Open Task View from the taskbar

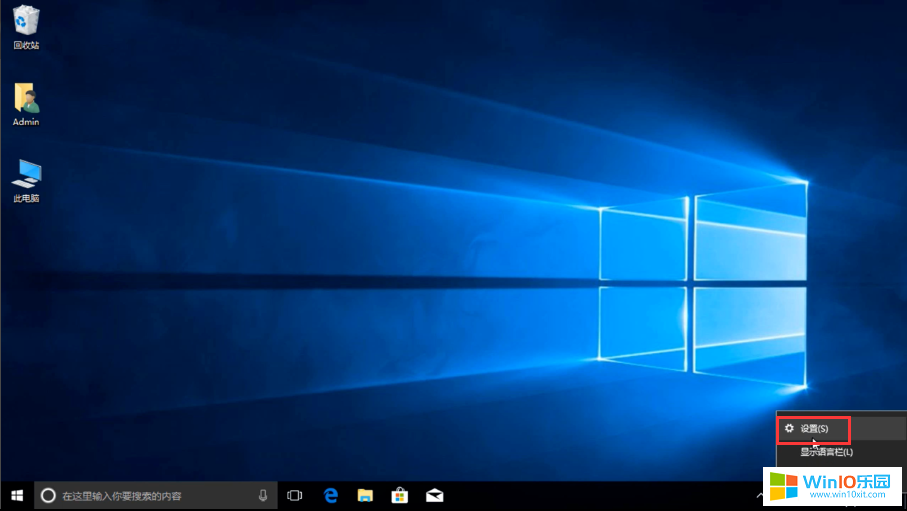pyautogui.click(x=294, y=495)
